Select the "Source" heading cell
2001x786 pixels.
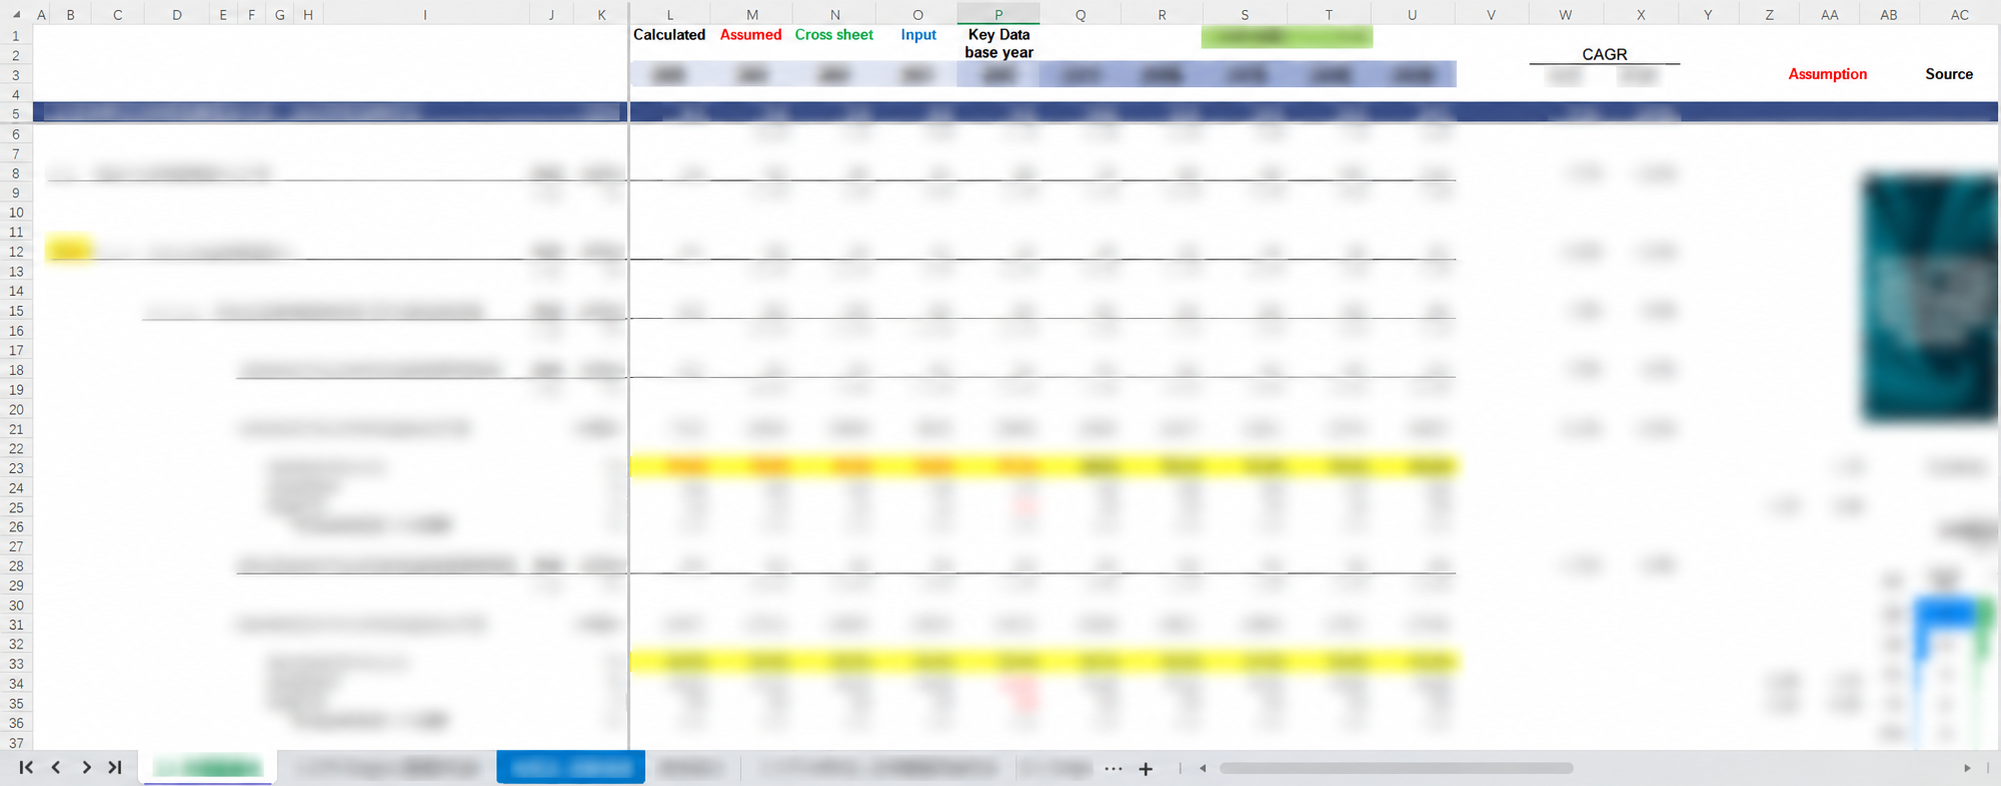click(1949, 74)
